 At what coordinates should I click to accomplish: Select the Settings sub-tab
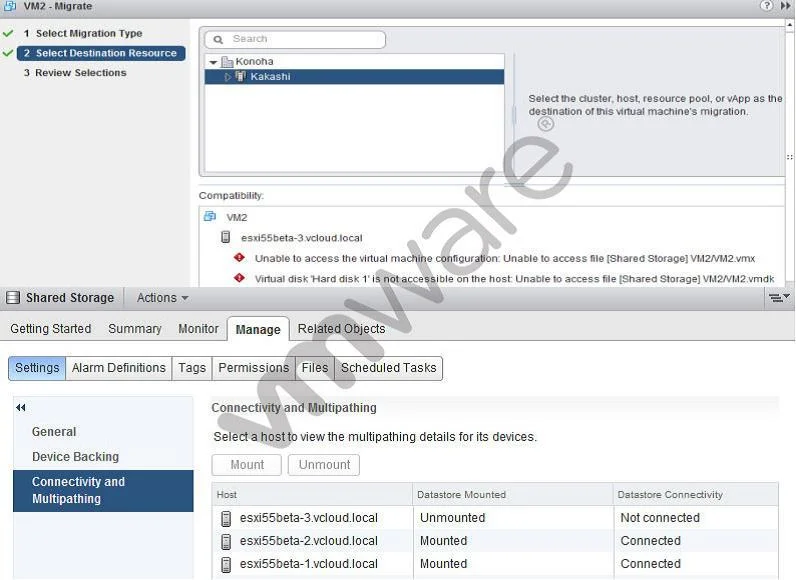point(37,368)
